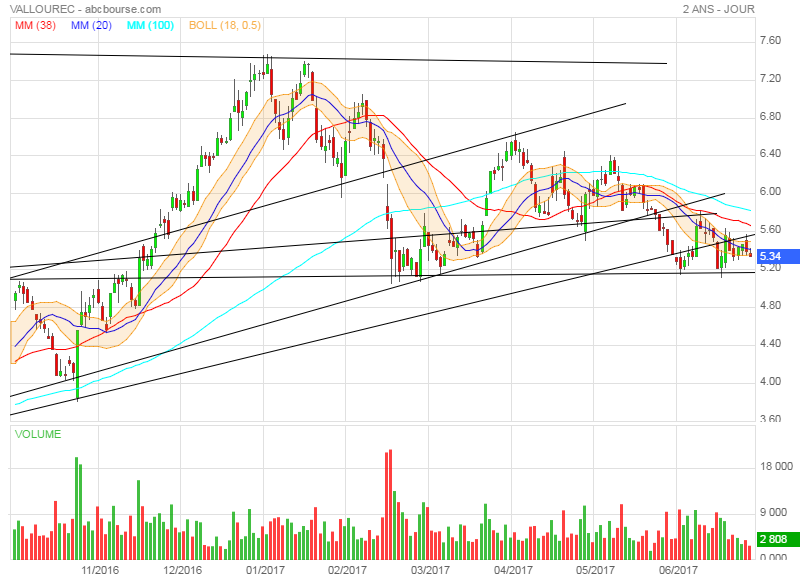Click the 06/2017 date axis label

pos(678,570)
